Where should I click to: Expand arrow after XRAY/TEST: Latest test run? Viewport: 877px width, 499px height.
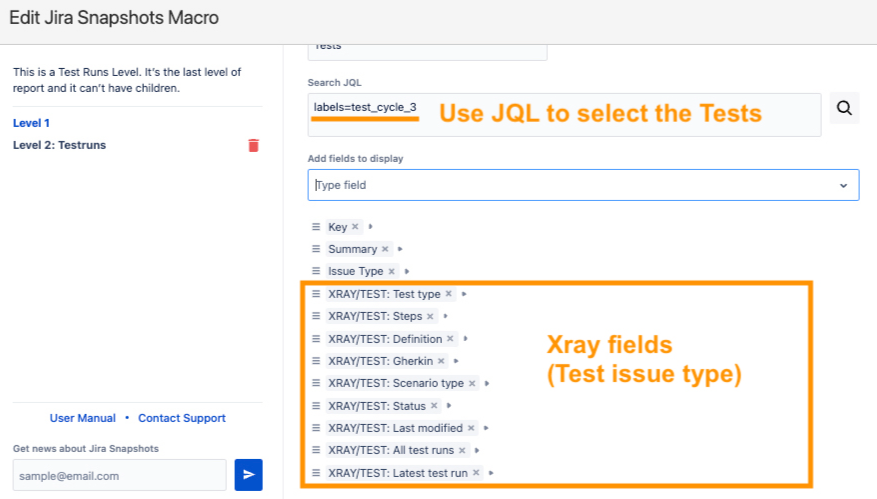(491, 473)
